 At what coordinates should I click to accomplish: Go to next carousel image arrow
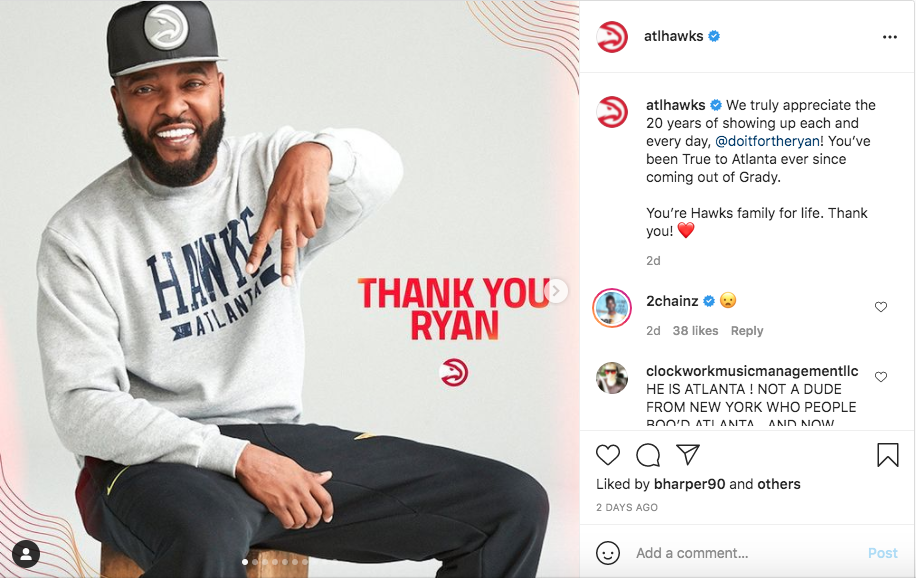click(x=557, y=290)
